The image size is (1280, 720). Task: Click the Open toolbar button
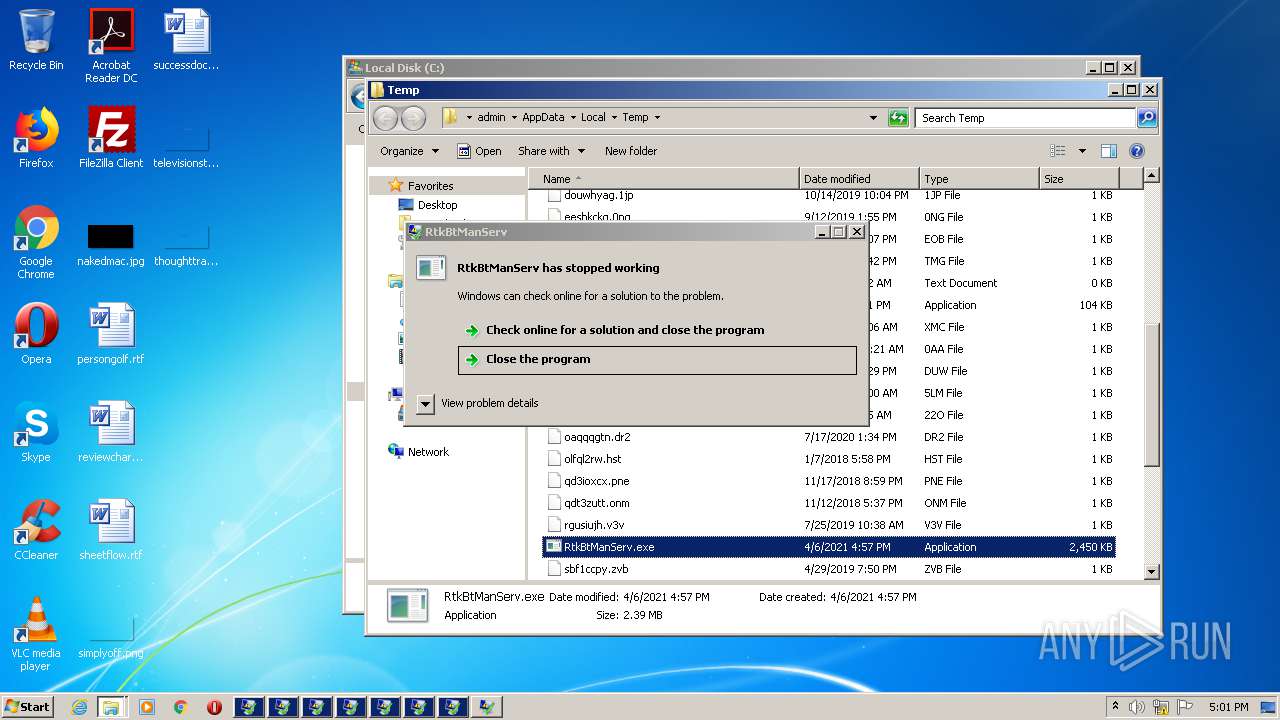(x=479, y=151)
